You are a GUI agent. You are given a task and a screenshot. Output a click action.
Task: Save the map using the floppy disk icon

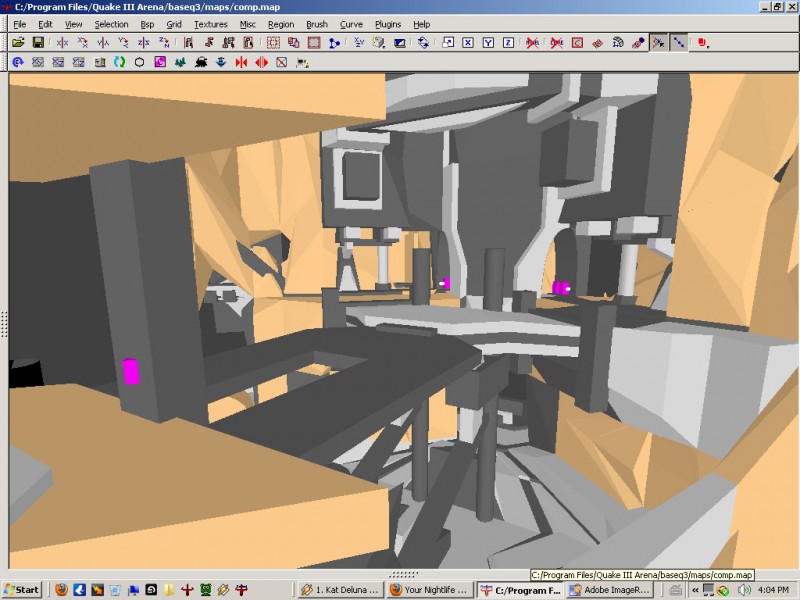38,43
